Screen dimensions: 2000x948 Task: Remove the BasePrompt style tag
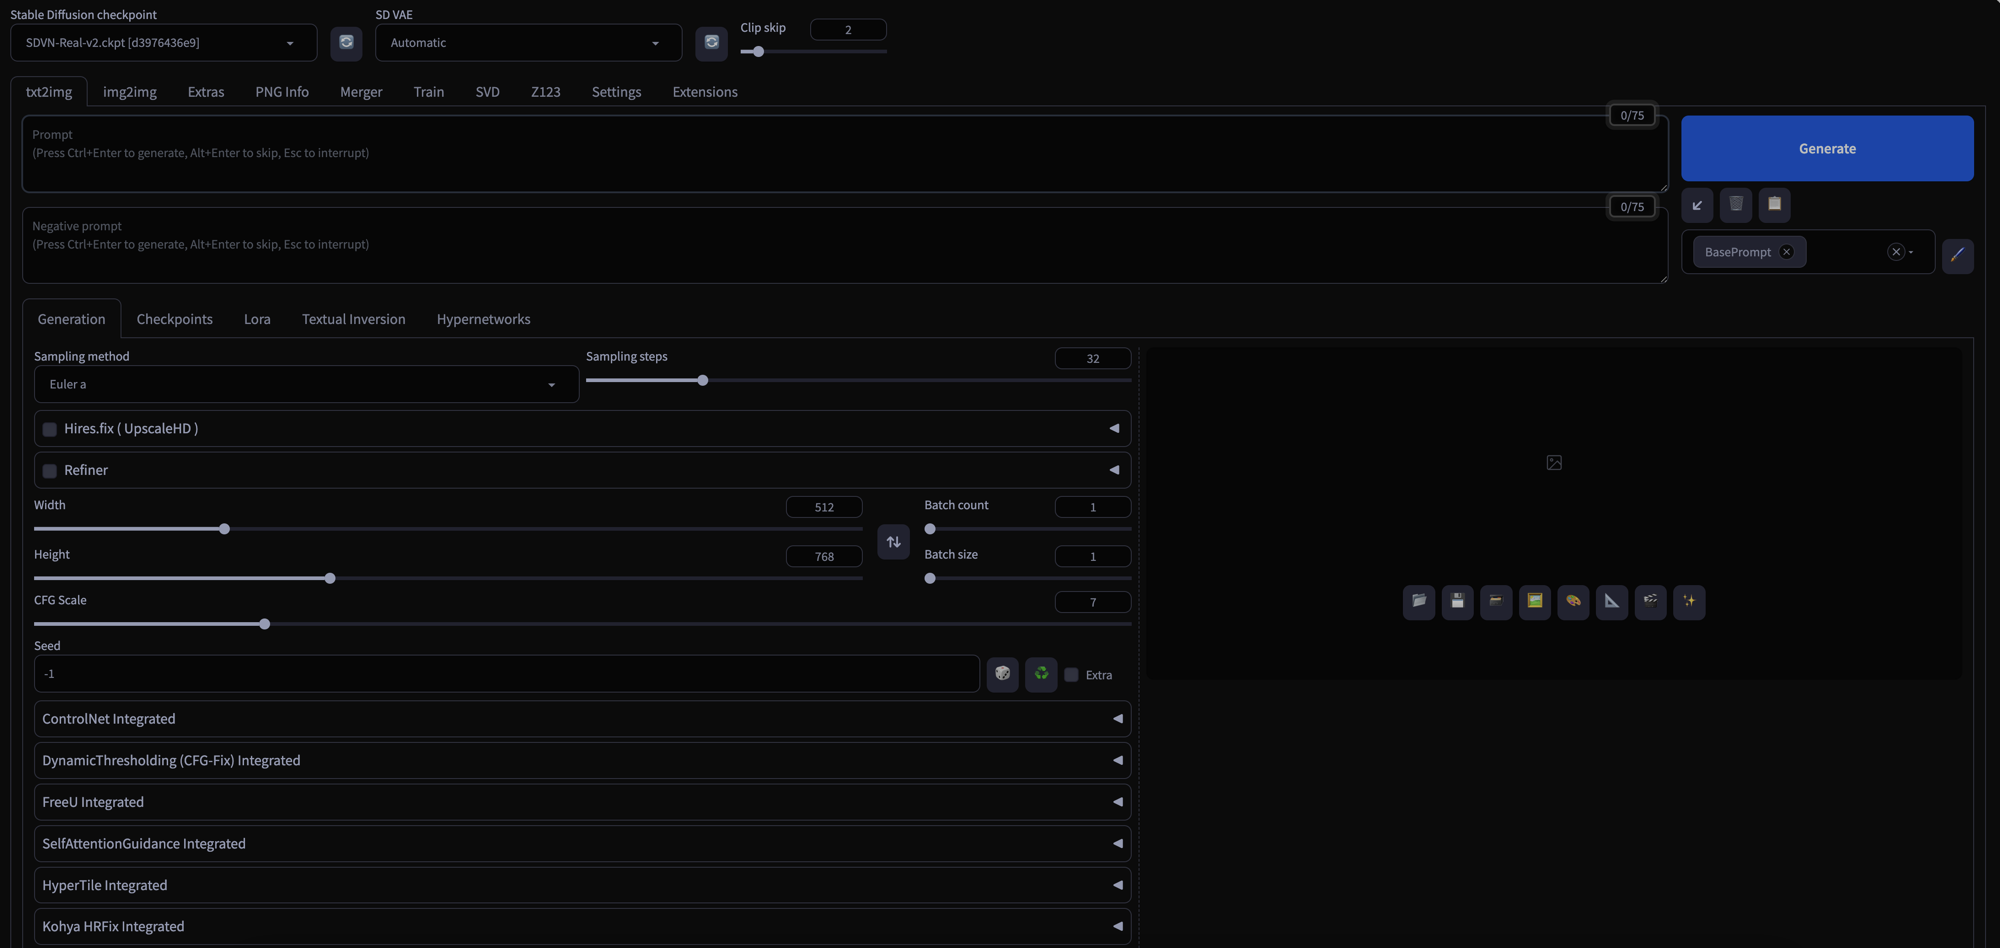pyautogui.click(x=1786, y=252)
